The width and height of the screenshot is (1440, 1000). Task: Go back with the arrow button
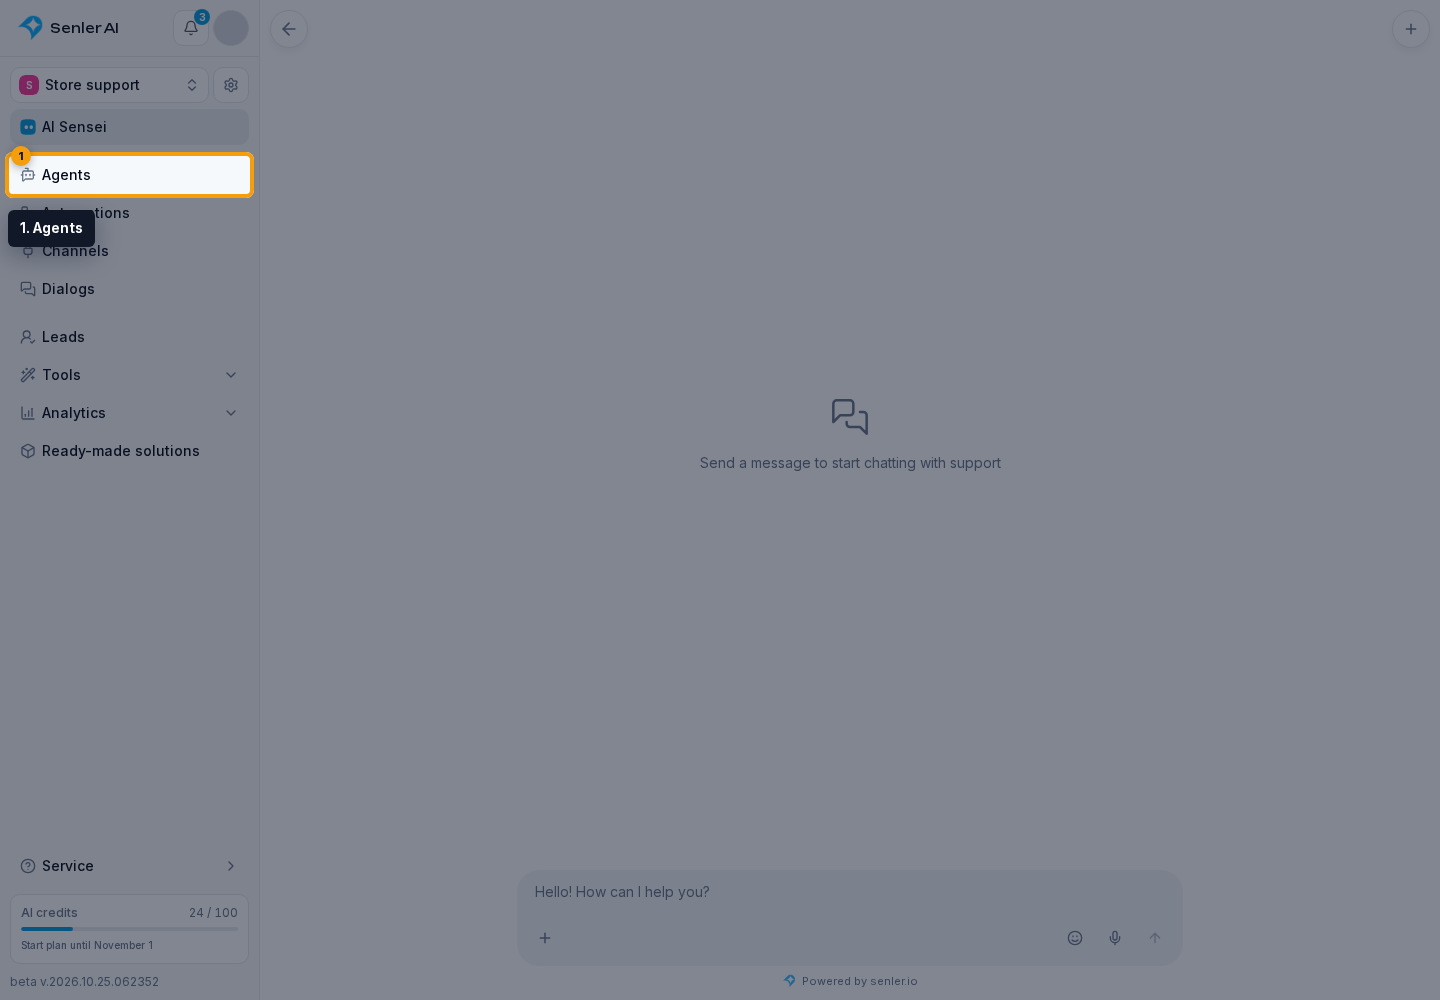[289, 29]
